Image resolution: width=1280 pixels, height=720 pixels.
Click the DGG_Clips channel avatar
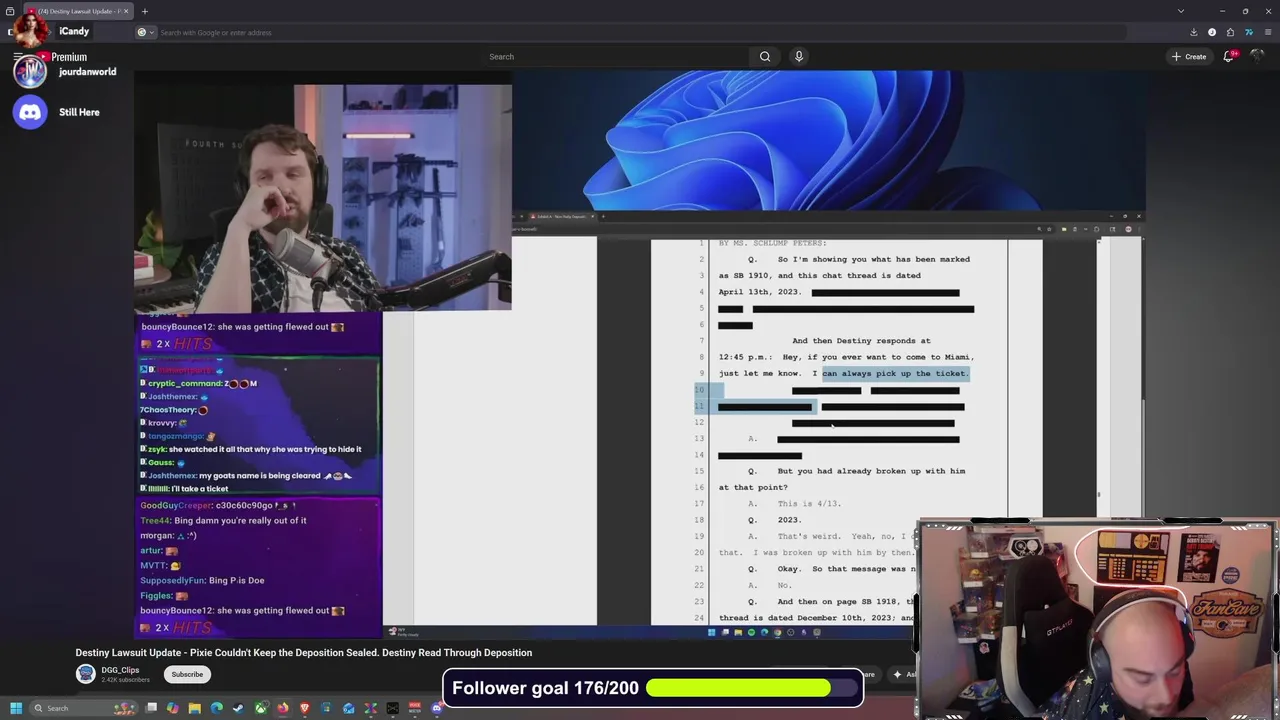86,674
